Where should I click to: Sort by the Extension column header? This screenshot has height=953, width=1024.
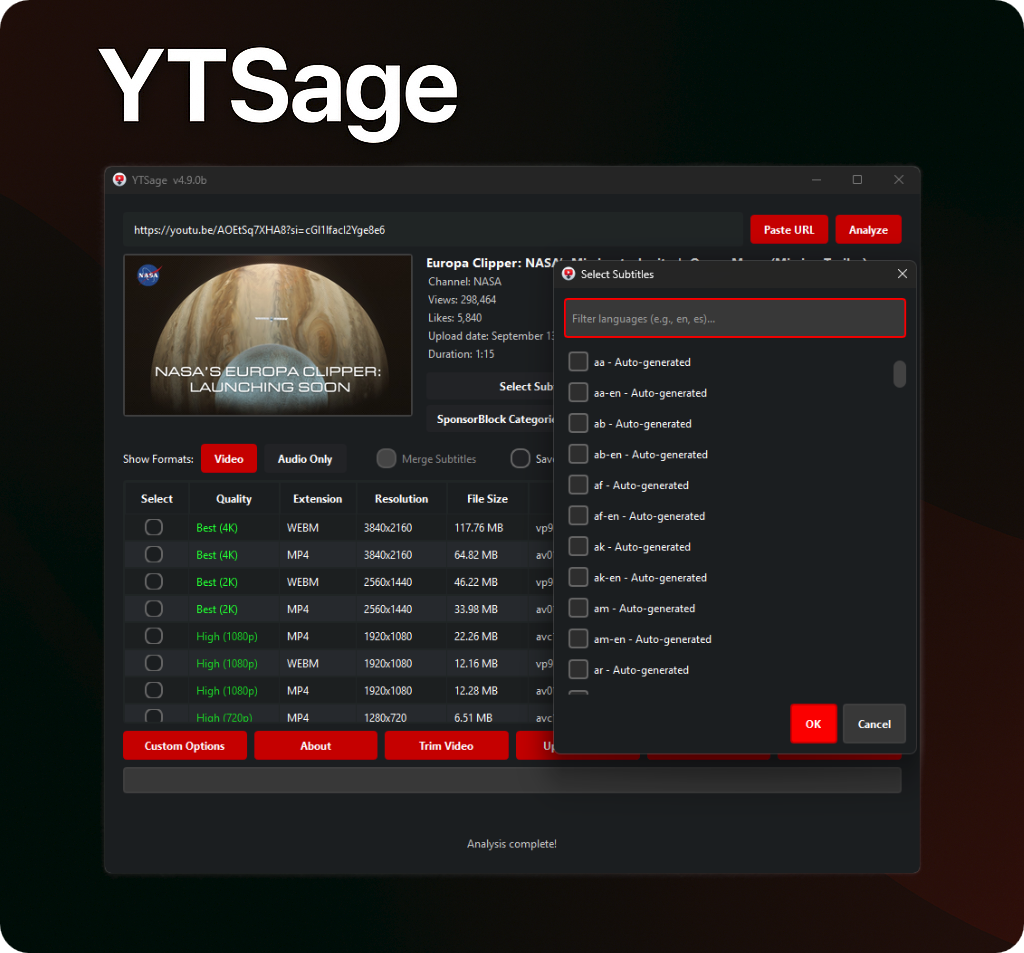317,498
